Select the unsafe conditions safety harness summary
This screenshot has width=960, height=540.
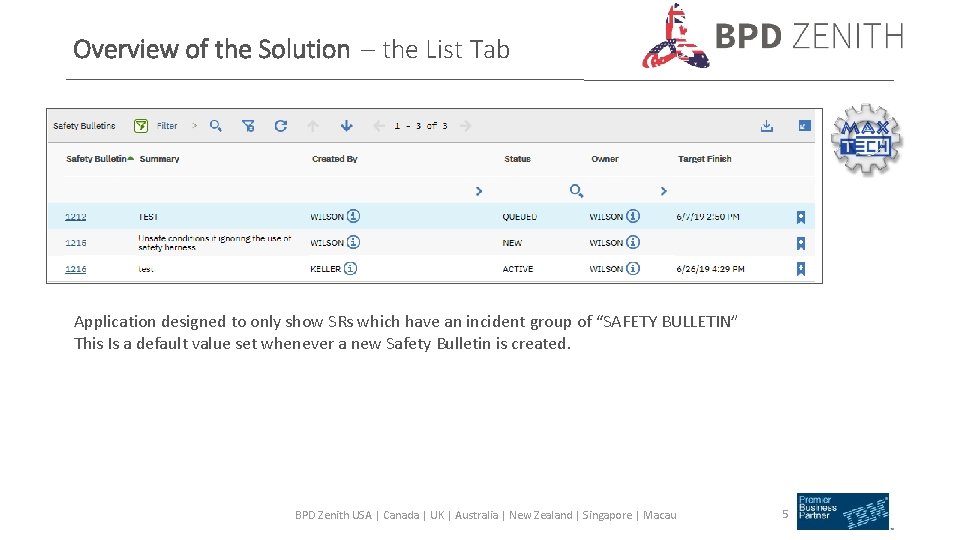click(x=214, y=242)
